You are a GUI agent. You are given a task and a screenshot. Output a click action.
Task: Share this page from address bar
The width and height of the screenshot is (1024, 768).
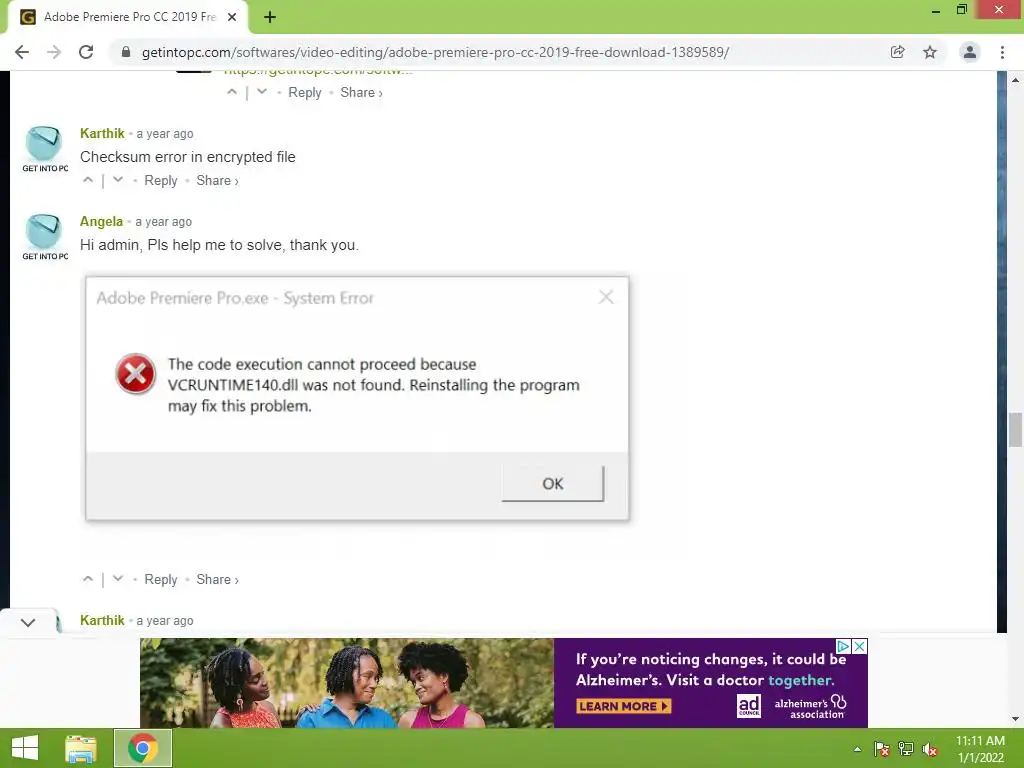(x=897, y=52)
